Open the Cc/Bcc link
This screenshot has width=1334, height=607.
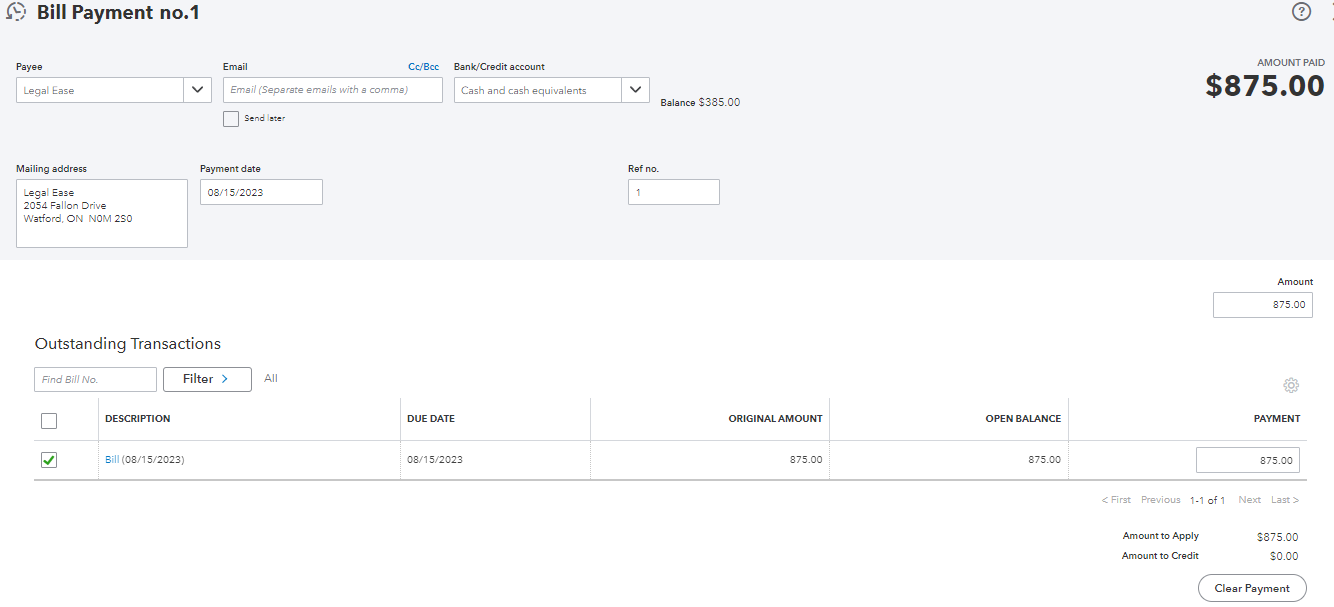click(424, 67)
